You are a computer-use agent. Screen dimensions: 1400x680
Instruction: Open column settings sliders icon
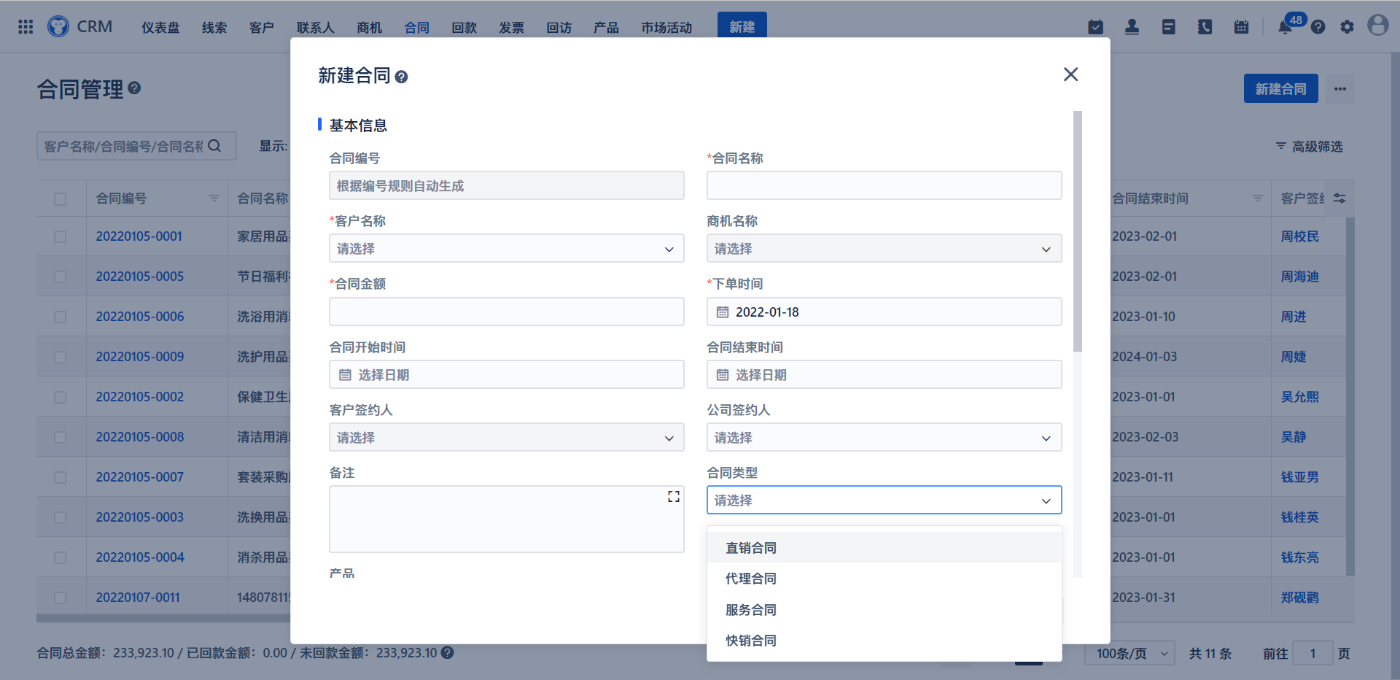pyautogui.click(x=1340, y=199)
